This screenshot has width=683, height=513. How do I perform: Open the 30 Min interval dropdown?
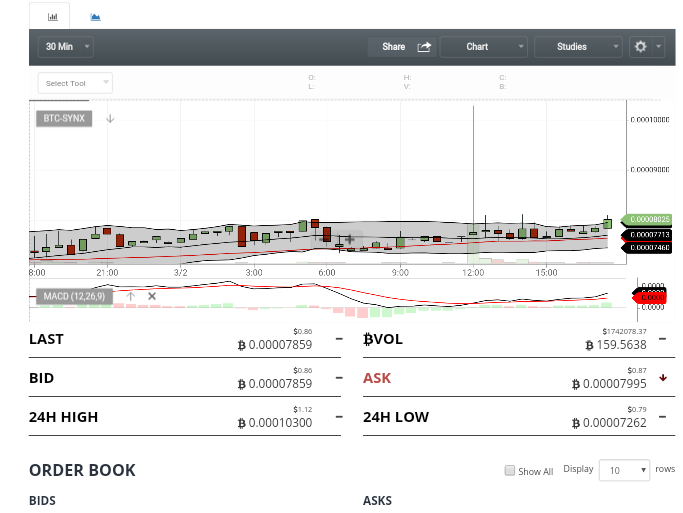[x=65, y=47]
